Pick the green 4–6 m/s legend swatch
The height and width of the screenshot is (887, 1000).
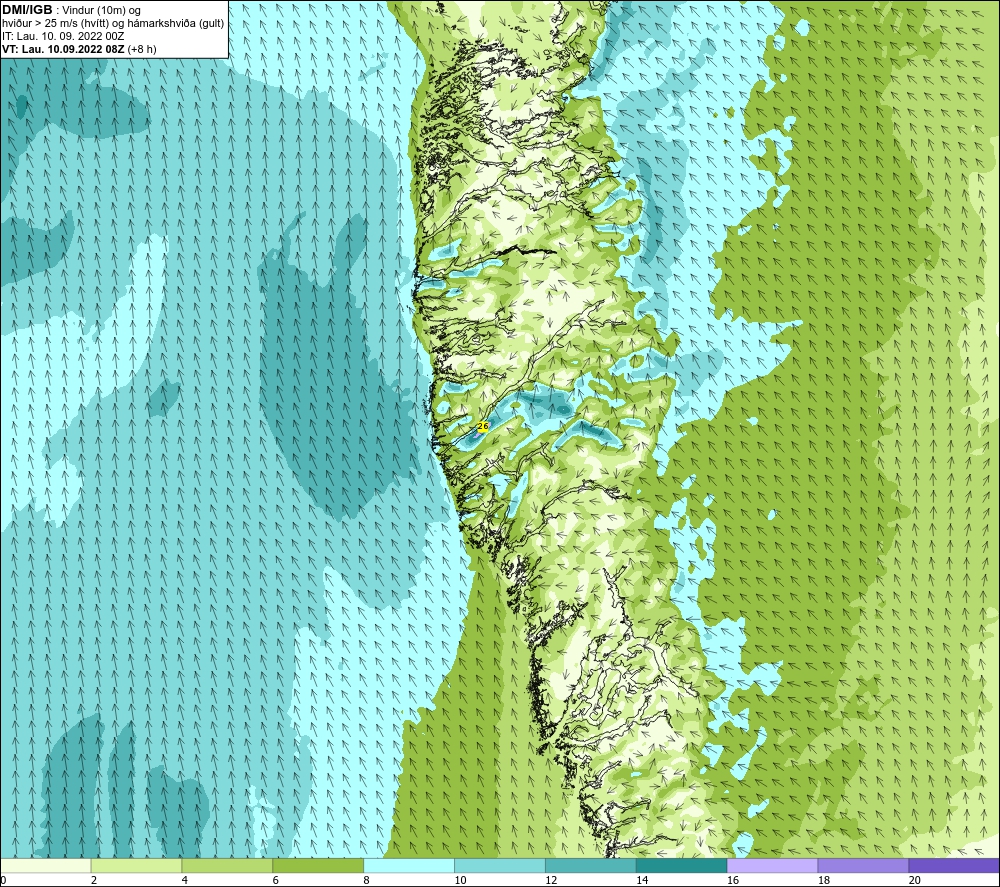(x=227, y=865)
